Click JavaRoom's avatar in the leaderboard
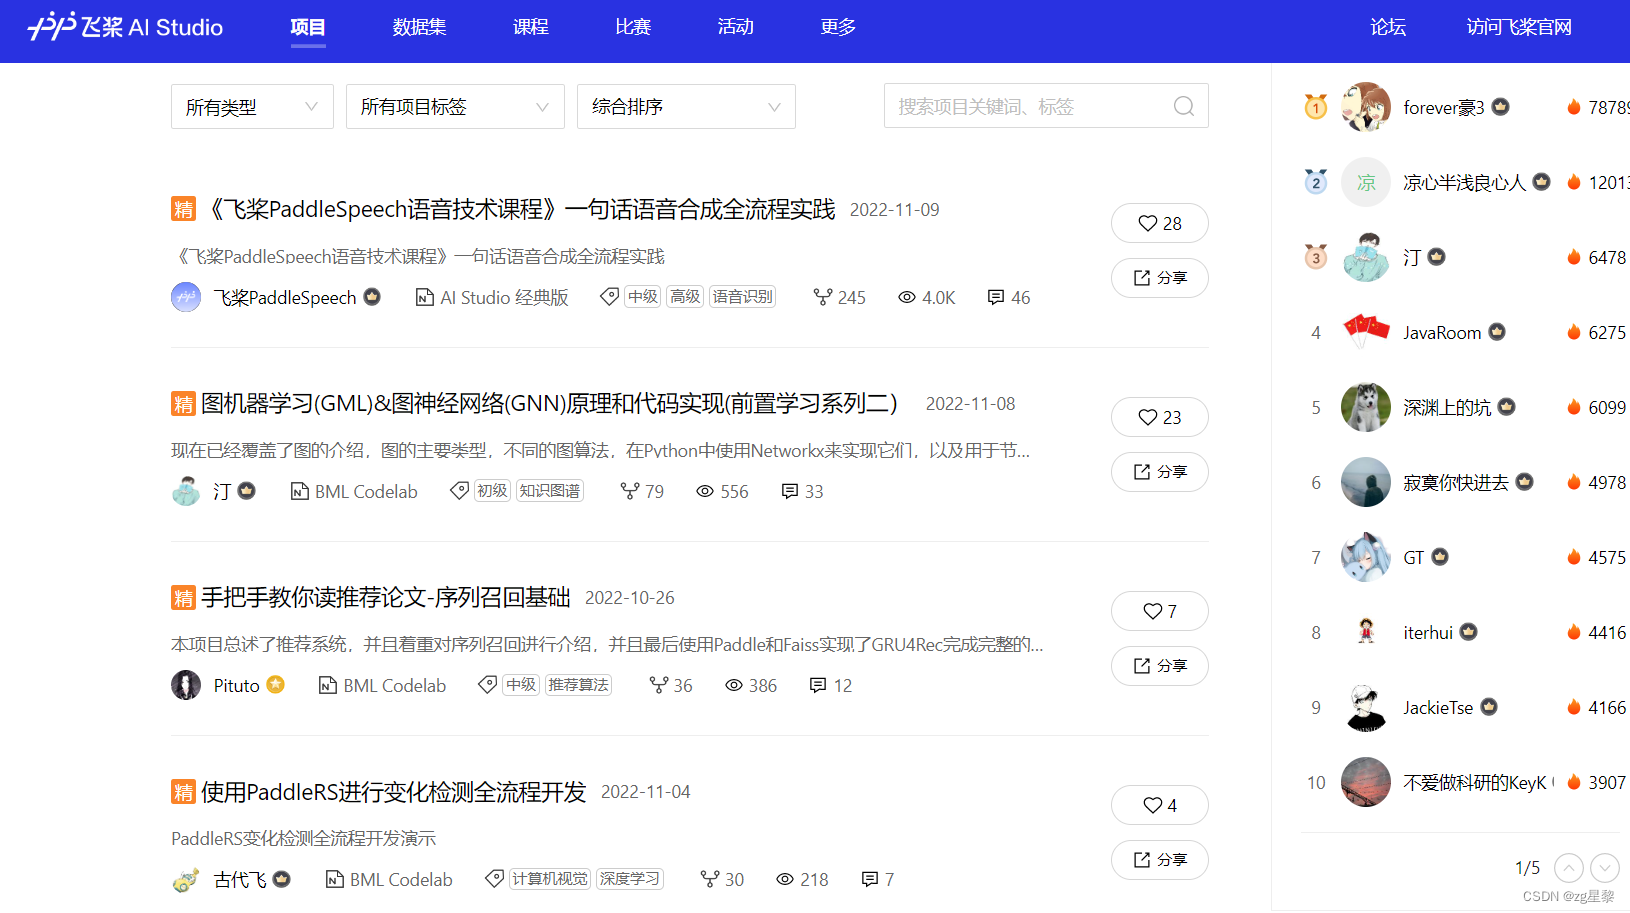This screenshot has width=1630, height=913. tap(1365, 332)
